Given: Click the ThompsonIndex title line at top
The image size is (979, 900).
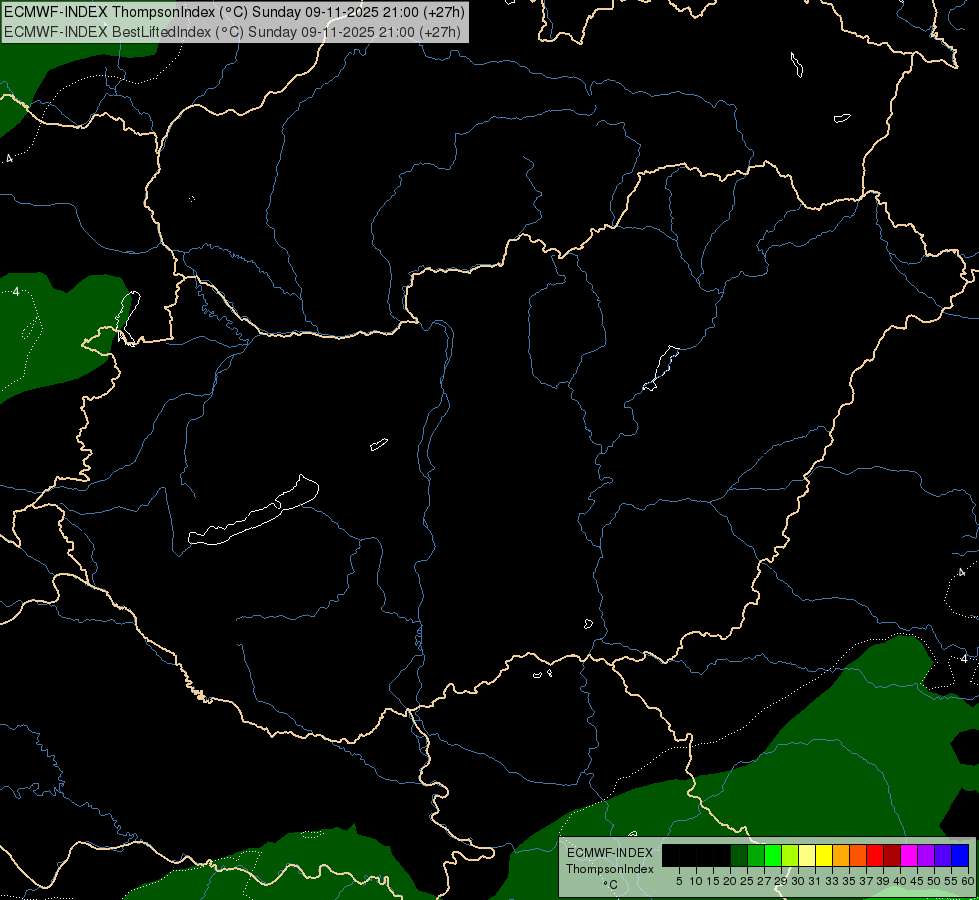Looking at the screenshot, I should tap(234, 12).
